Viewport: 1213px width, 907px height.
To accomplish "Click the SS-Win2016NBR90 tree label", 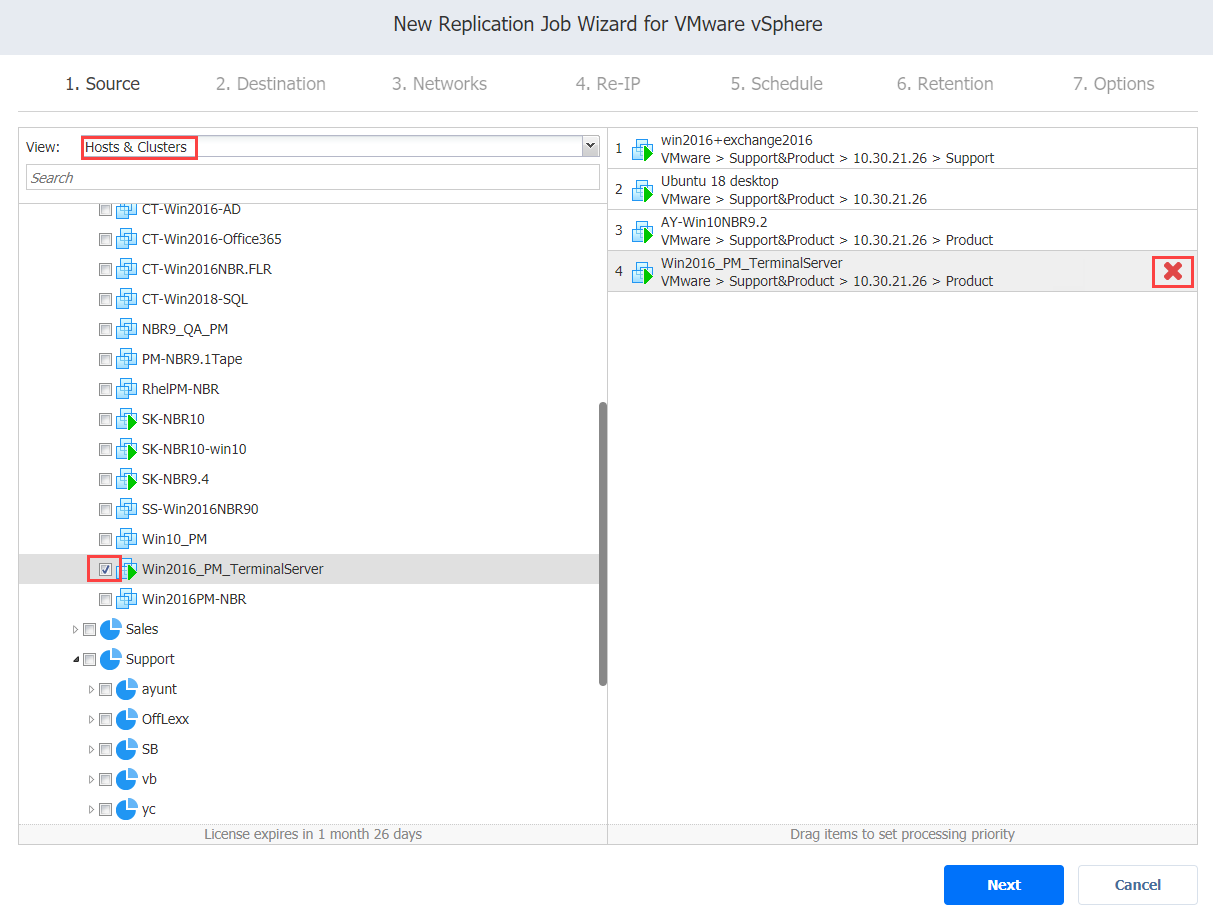I will click(200, 510).
